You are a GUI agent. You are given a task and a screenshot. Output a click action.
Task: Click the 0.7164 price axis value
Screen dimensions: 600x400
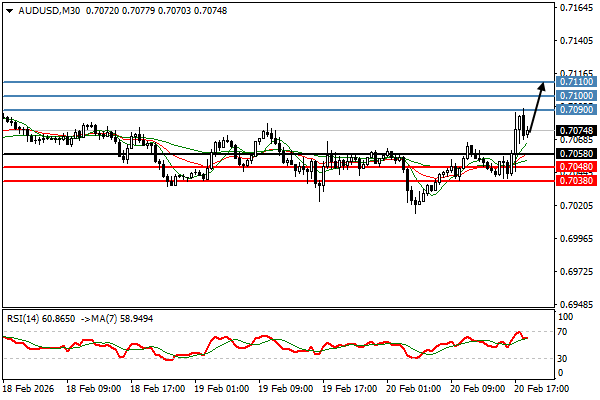click(574, 8)
